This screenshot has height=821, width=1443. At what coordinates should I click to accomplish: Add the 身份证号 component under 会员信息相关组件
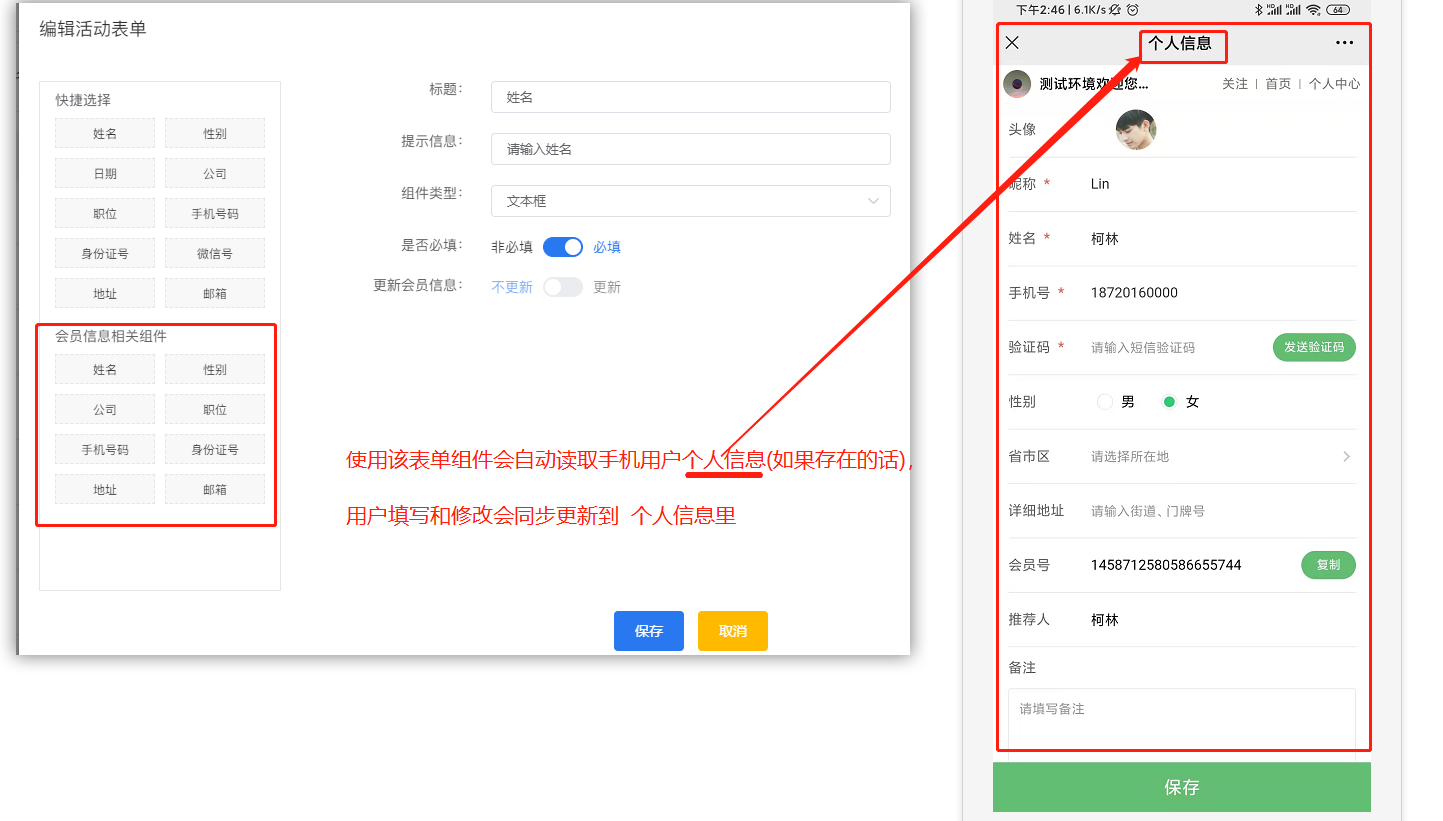(x=215, y=449)
